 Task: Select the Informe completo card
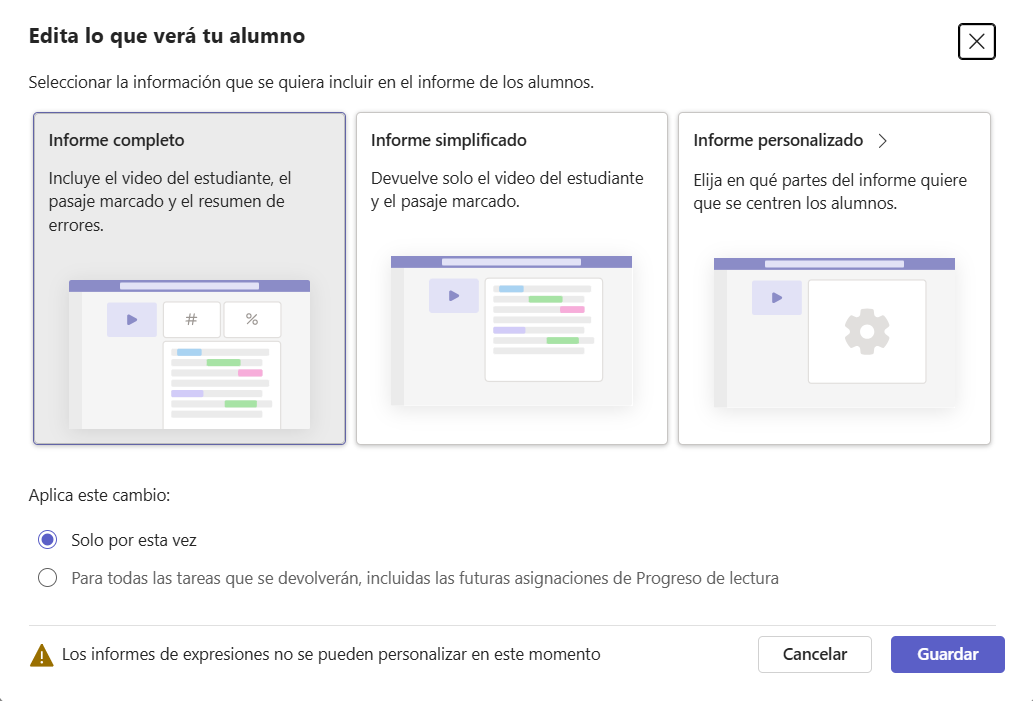click(190, 279)
